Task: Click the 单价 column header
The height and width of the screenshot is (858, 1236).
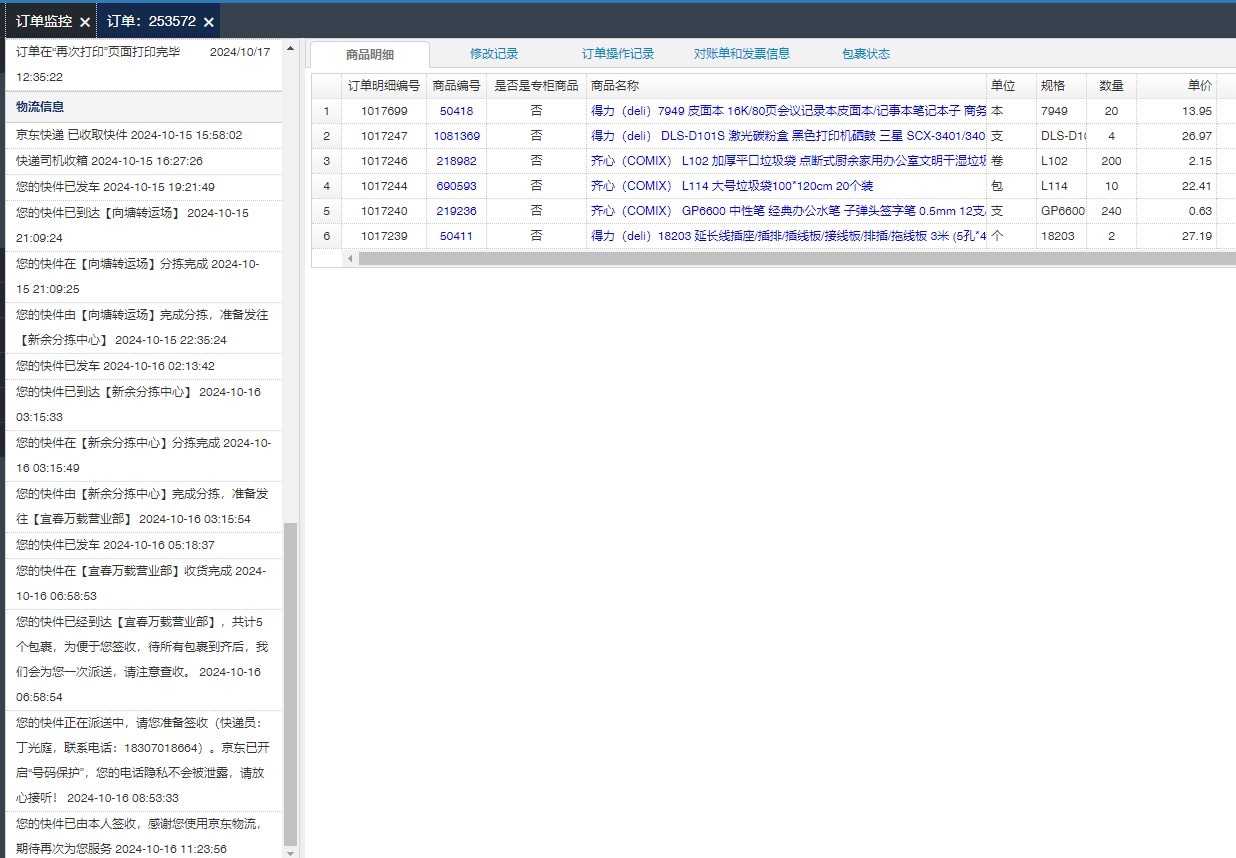Action: (1176, 86)
